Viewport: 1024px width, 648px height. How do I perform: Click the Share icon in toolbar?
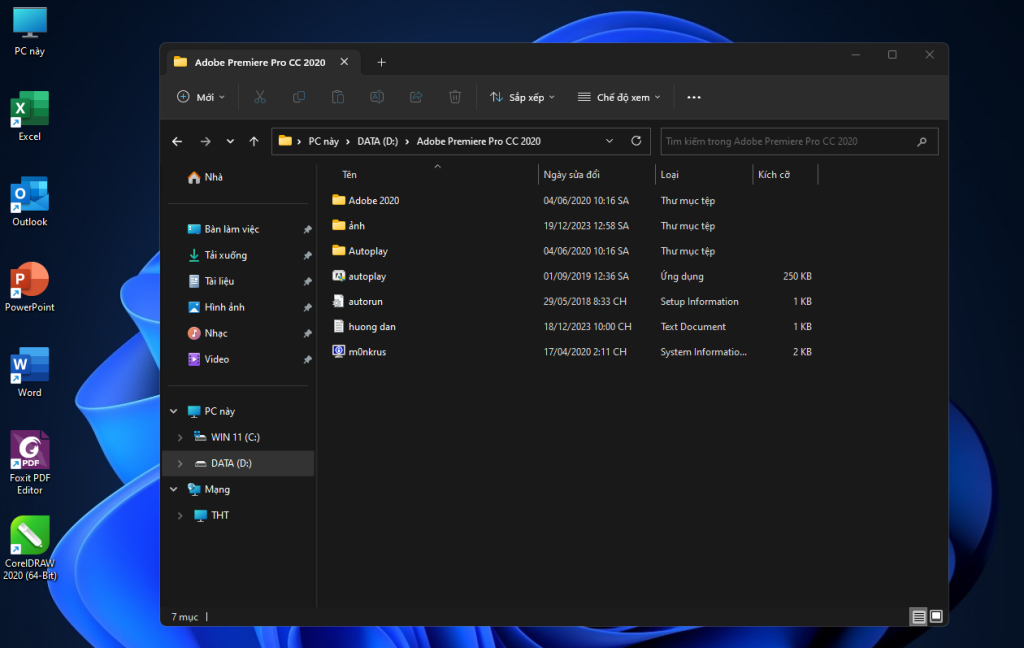pyautogui.click(x=416, y=97)
